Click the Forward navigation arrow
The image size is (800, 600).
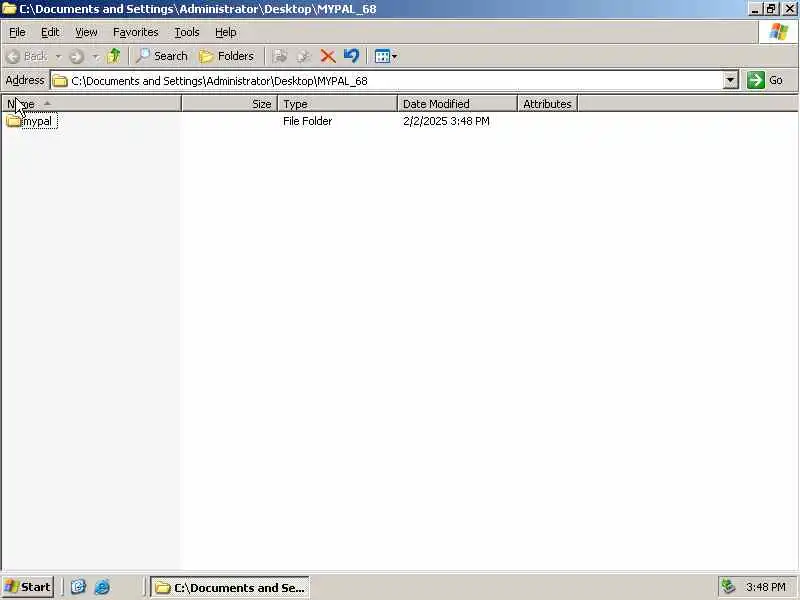77,57
